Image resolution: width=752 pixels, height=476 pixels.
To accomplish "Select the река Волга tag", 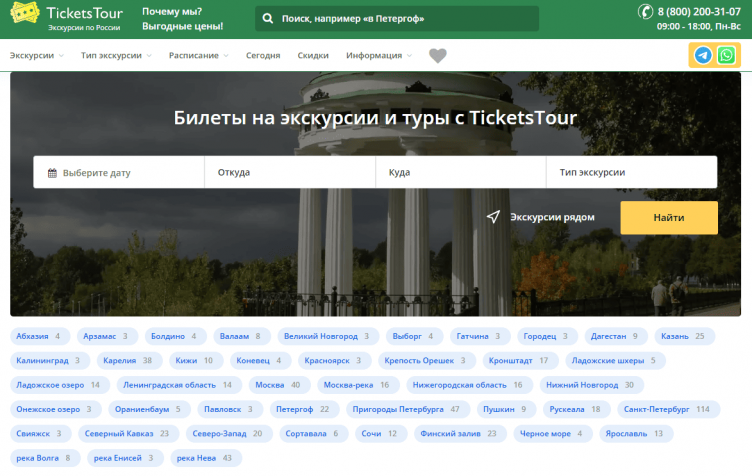I will point(45,458).
